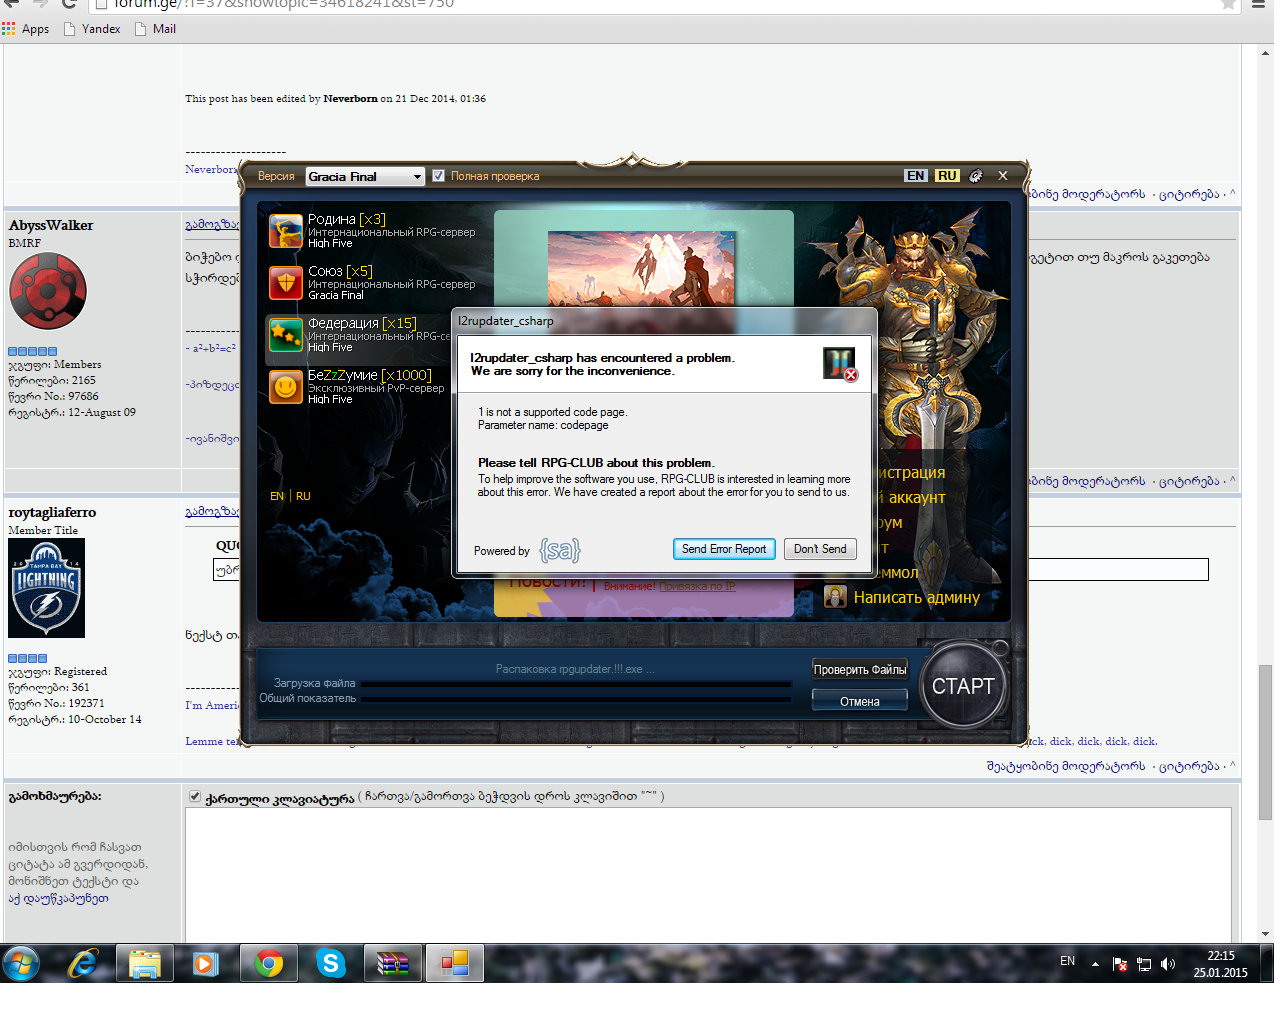The height and width of the screenshot is (1024, 1280).
Task: Click the Написать админу link
Action: click(x=917, y=597)
